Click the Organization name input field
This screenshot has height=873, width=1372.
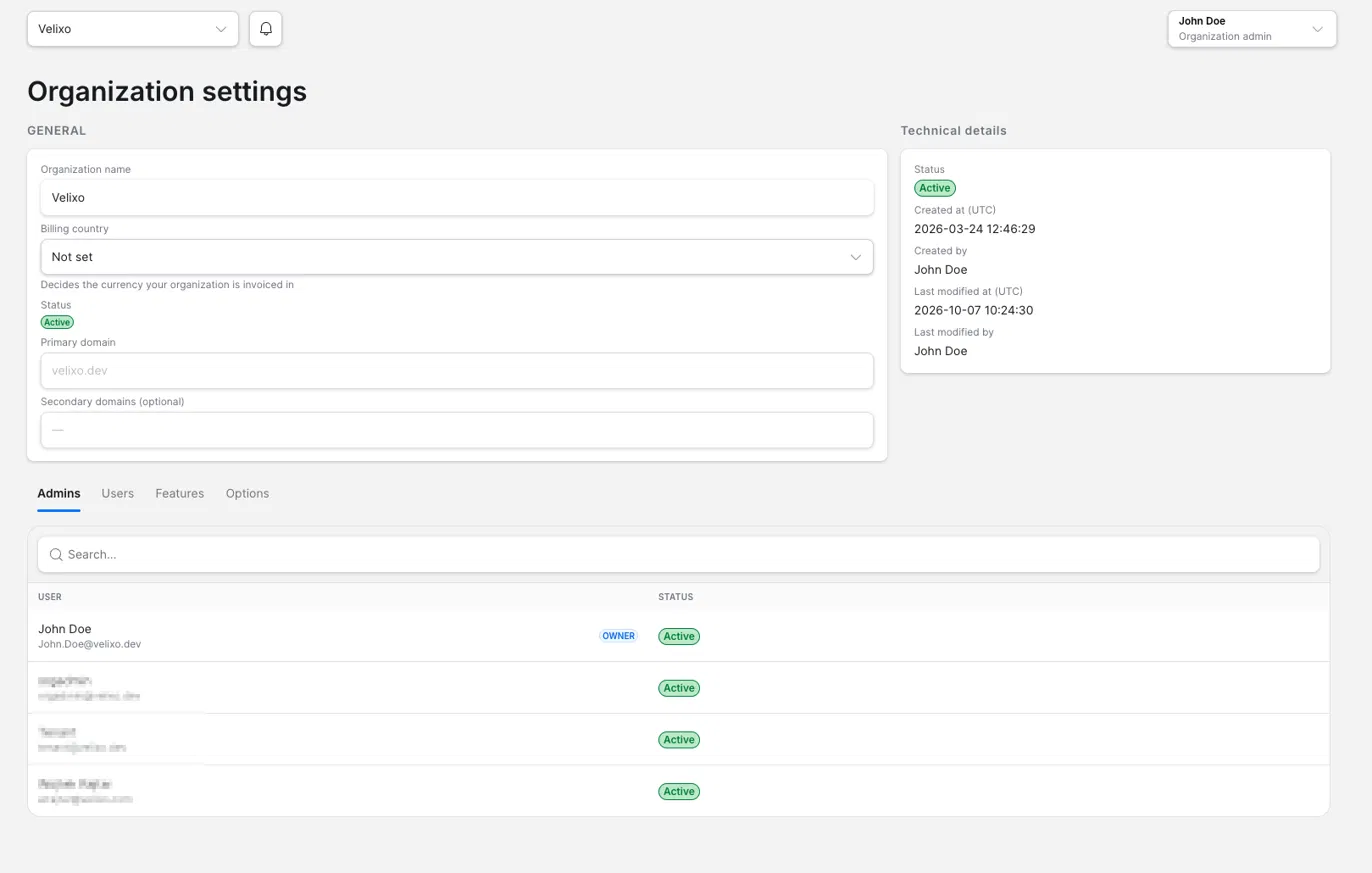[457, 198]
